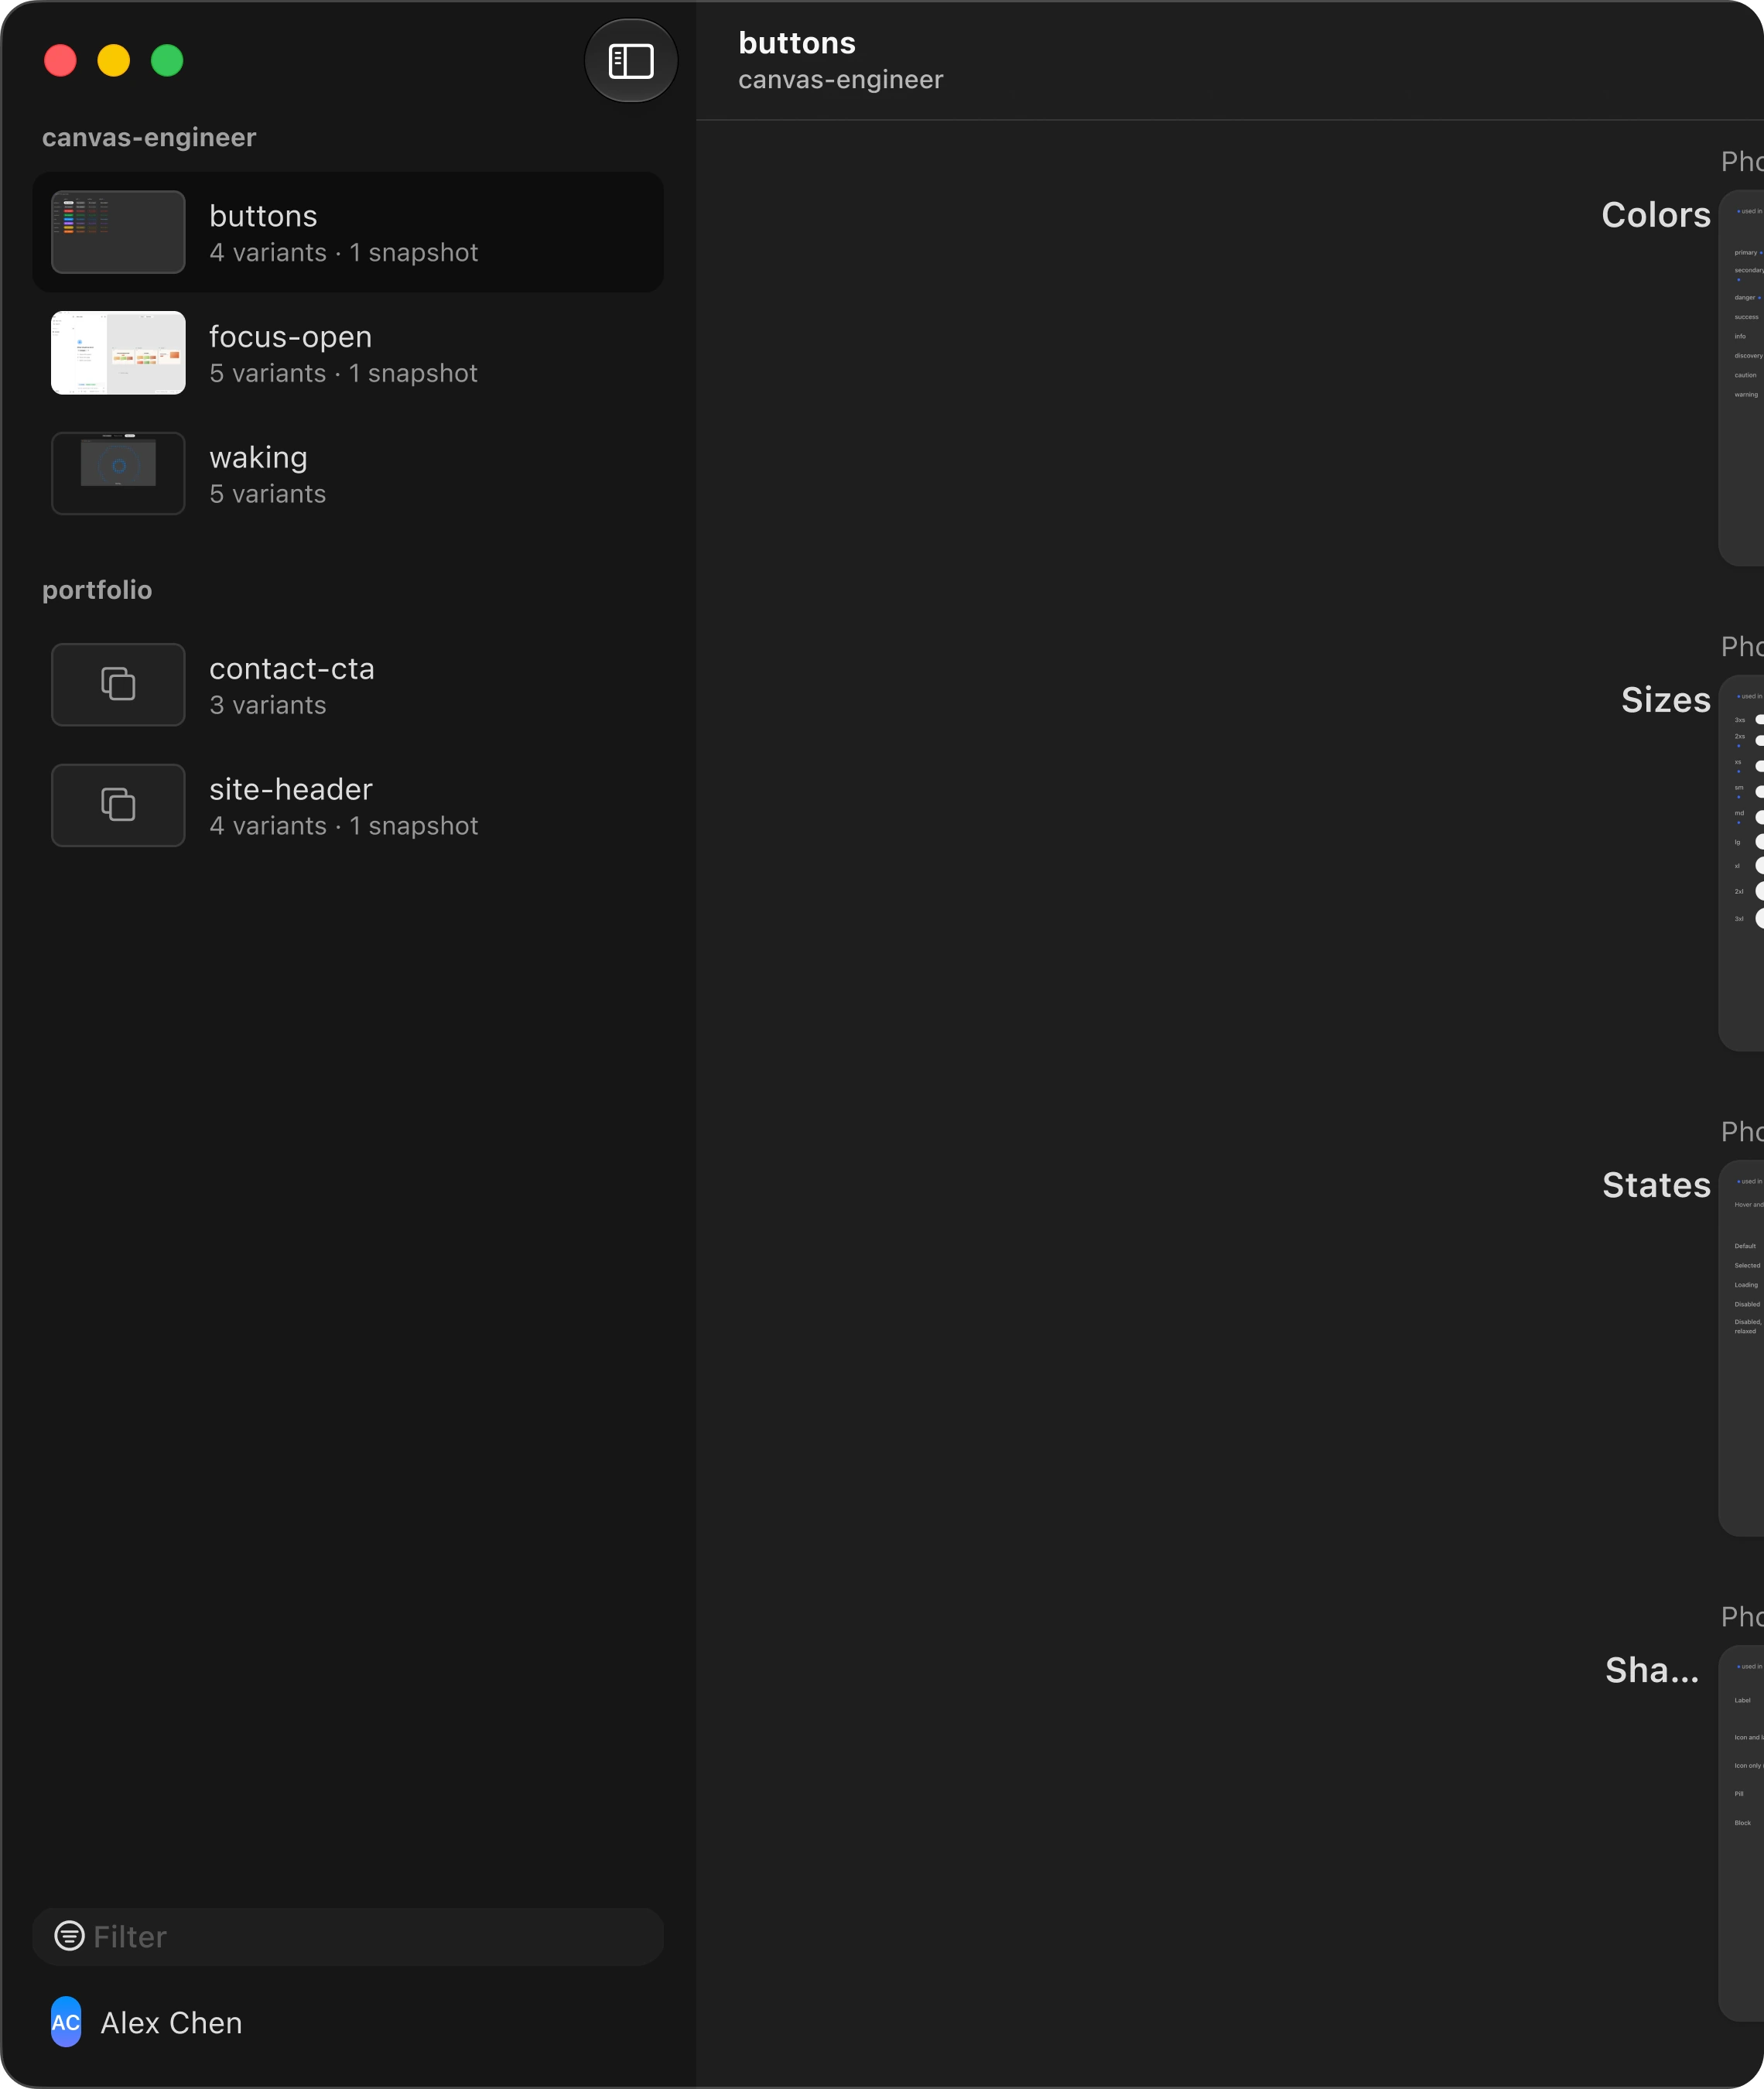Click the portfolio section header
1764x2089 pixels.
click(97, 590)
